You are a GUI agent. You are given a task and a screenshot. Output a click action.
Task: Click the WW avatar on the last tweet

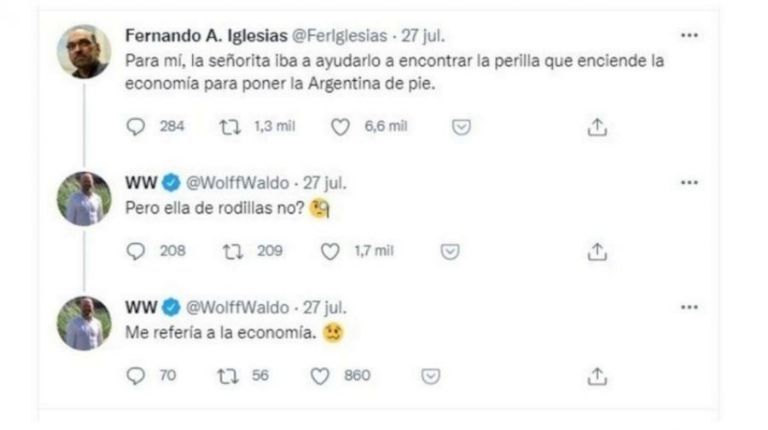(x=84, y=323)
